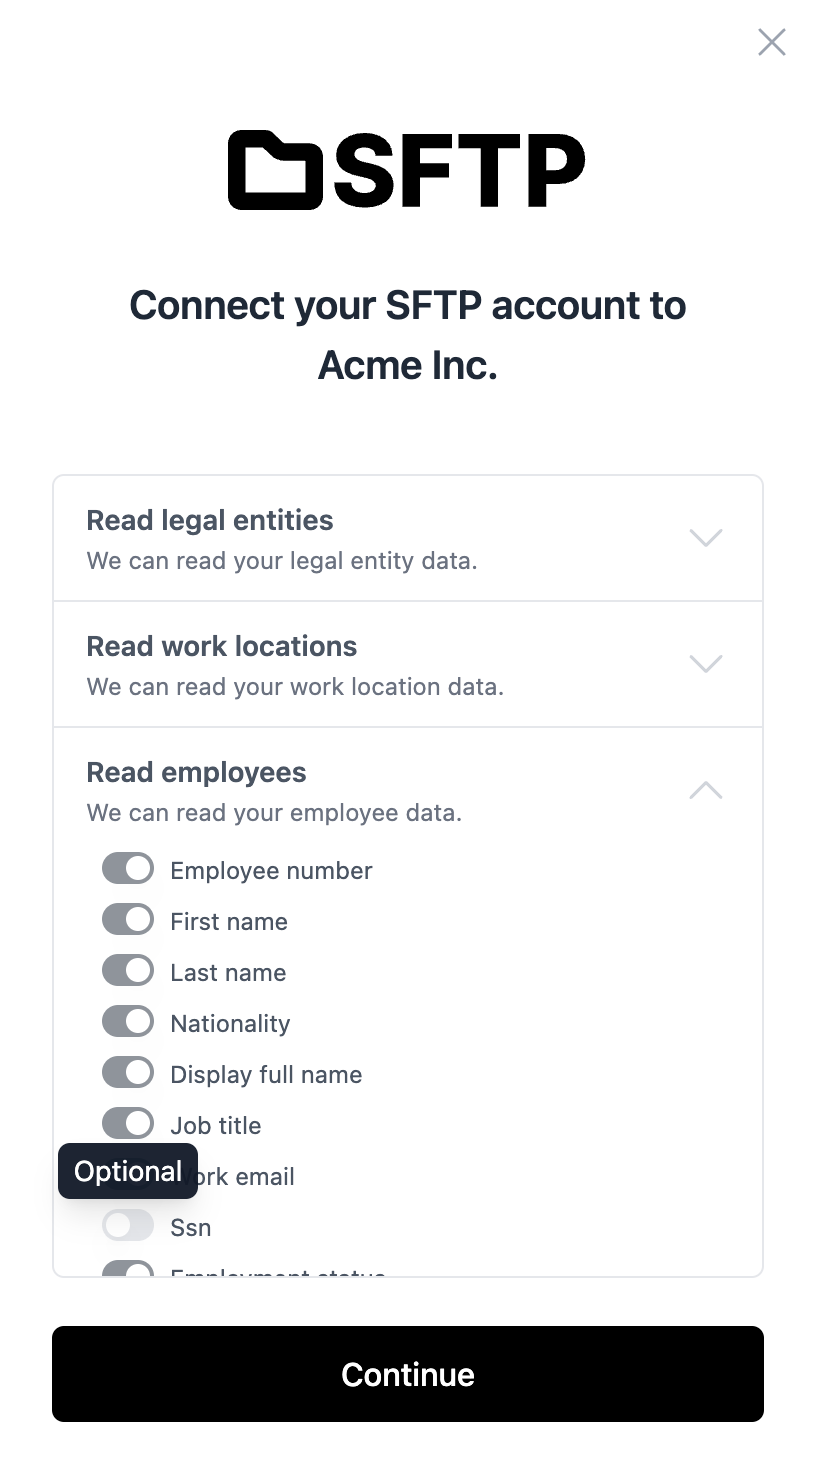Click the Optional tooltip label
The image size is (818, 1478).
128,1172
